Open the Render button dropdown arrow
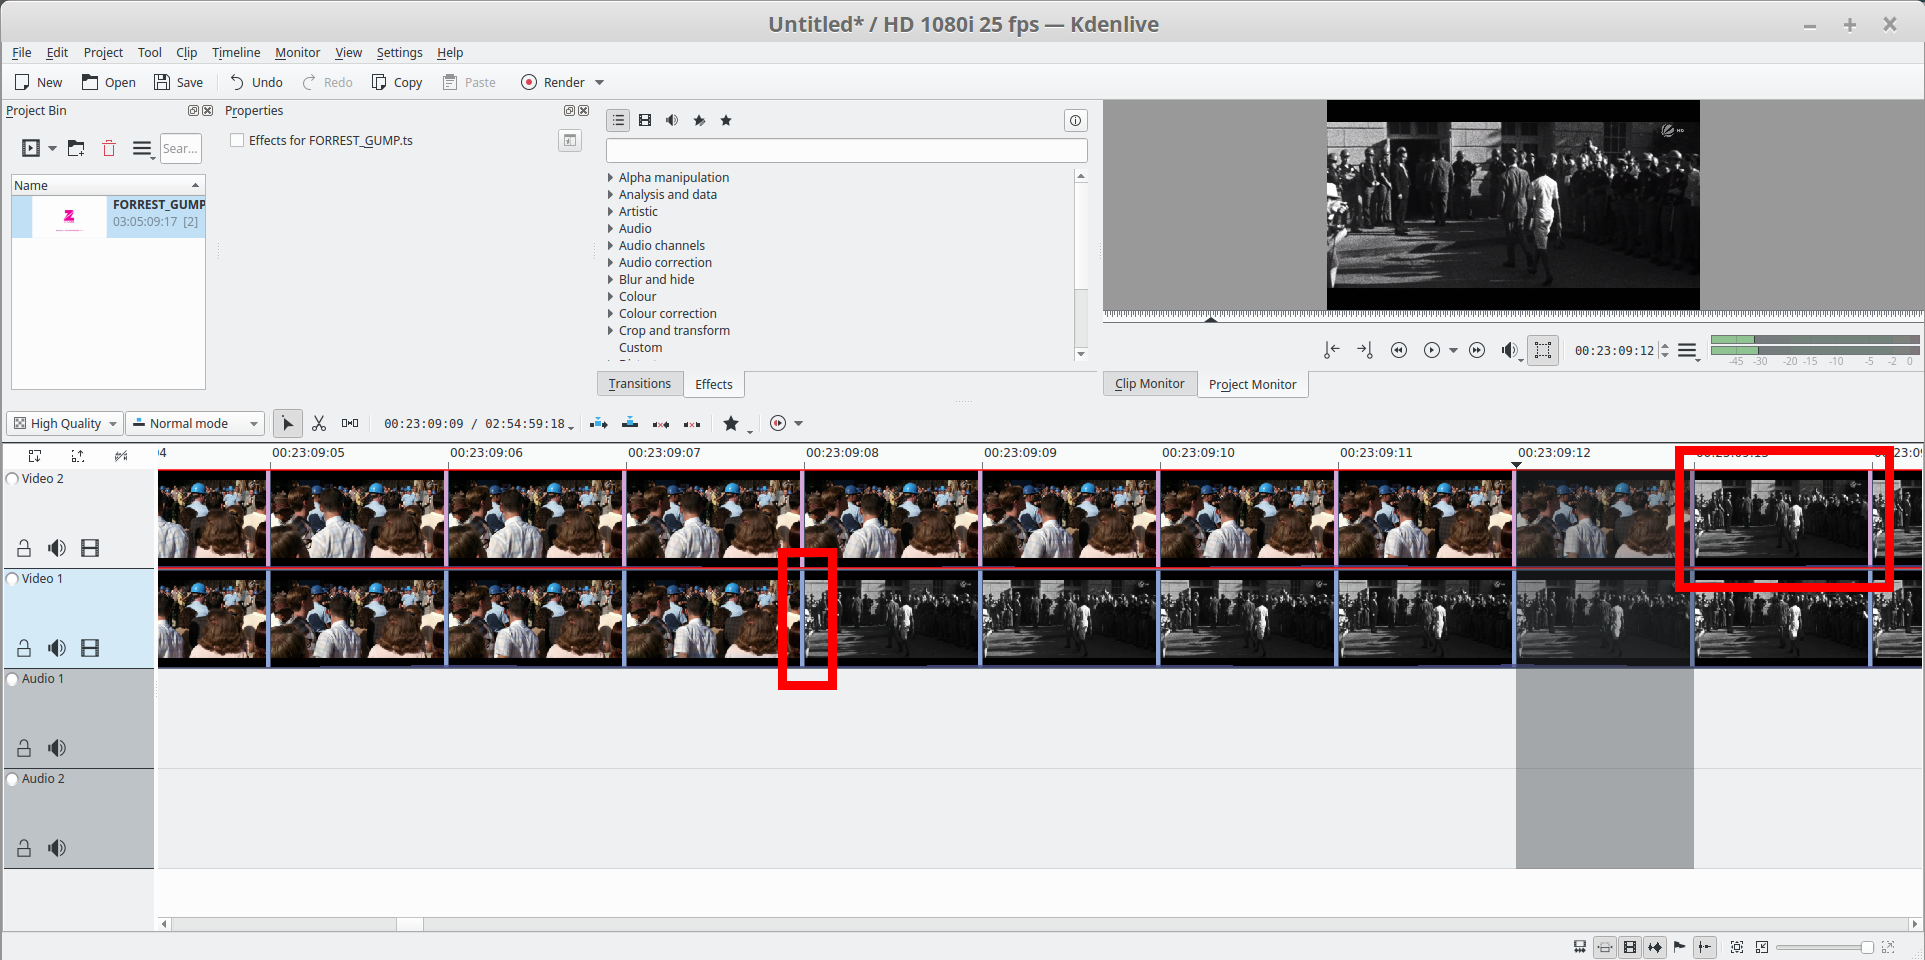This screenshot has height=960, width=1925. click(x=600, y=82)
